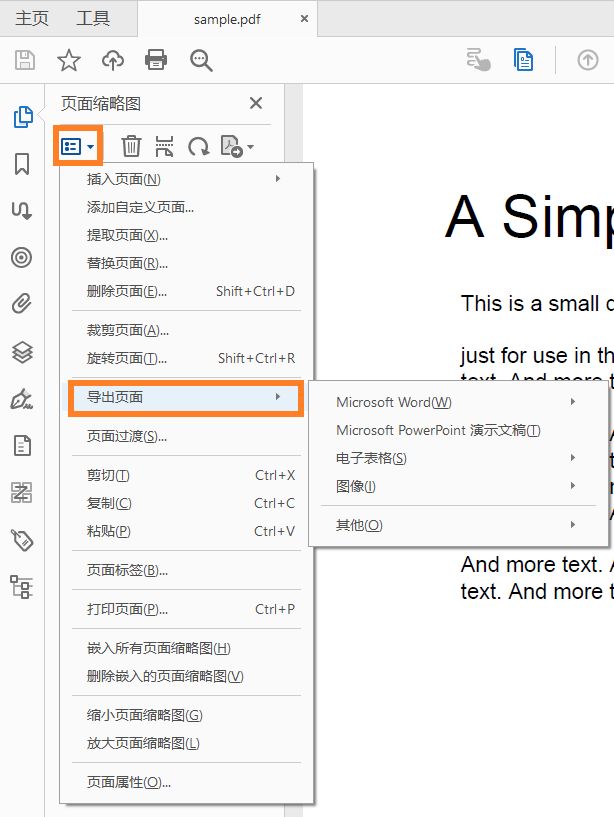This screenshot has width=614, height=817.
Task: Delete selected page with trash icon
Action: tap(131, 146)
